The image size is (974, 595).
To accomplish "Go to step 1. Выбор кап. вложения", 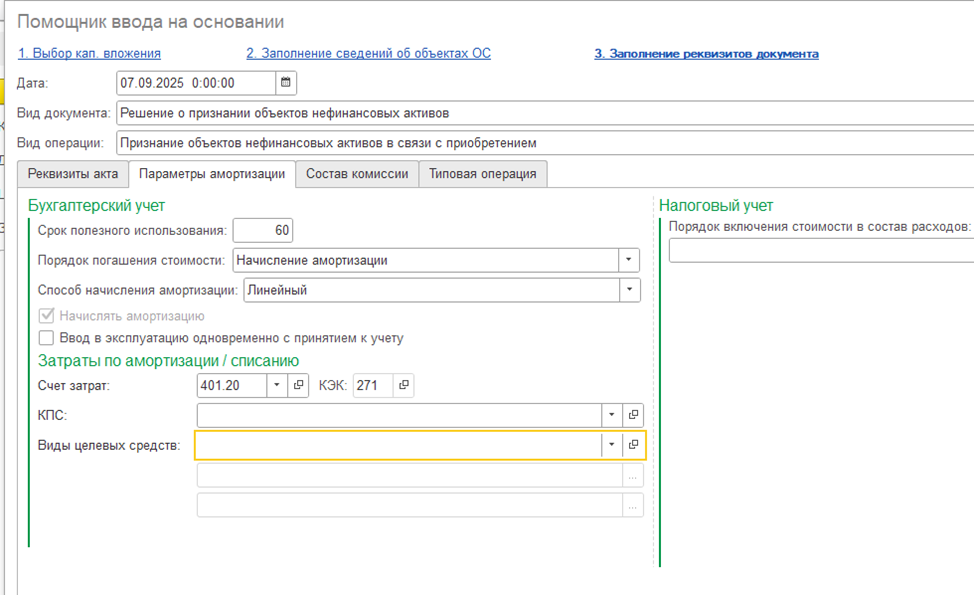I will pyautogui.click(x=89, y=53).
